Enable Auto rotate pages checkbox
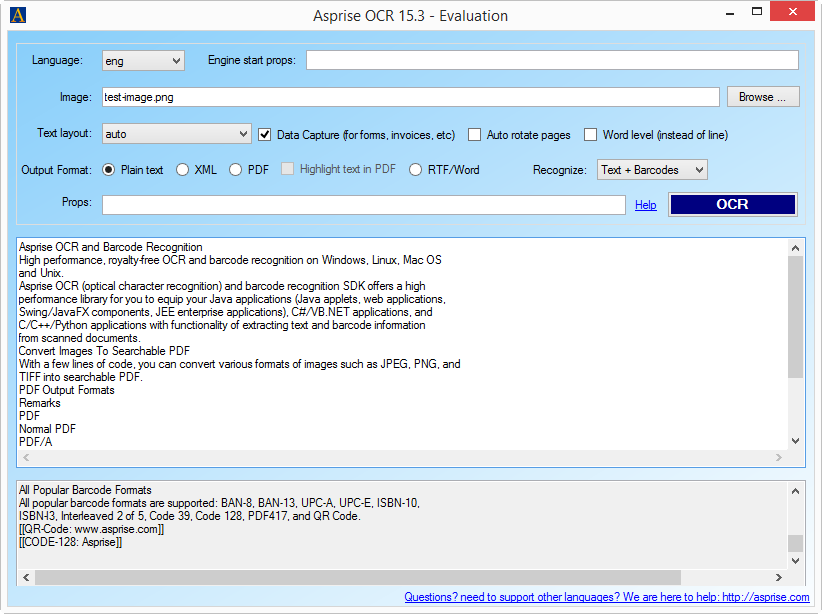822x614 pixels. pyautogui.click(x=475, y=135)
